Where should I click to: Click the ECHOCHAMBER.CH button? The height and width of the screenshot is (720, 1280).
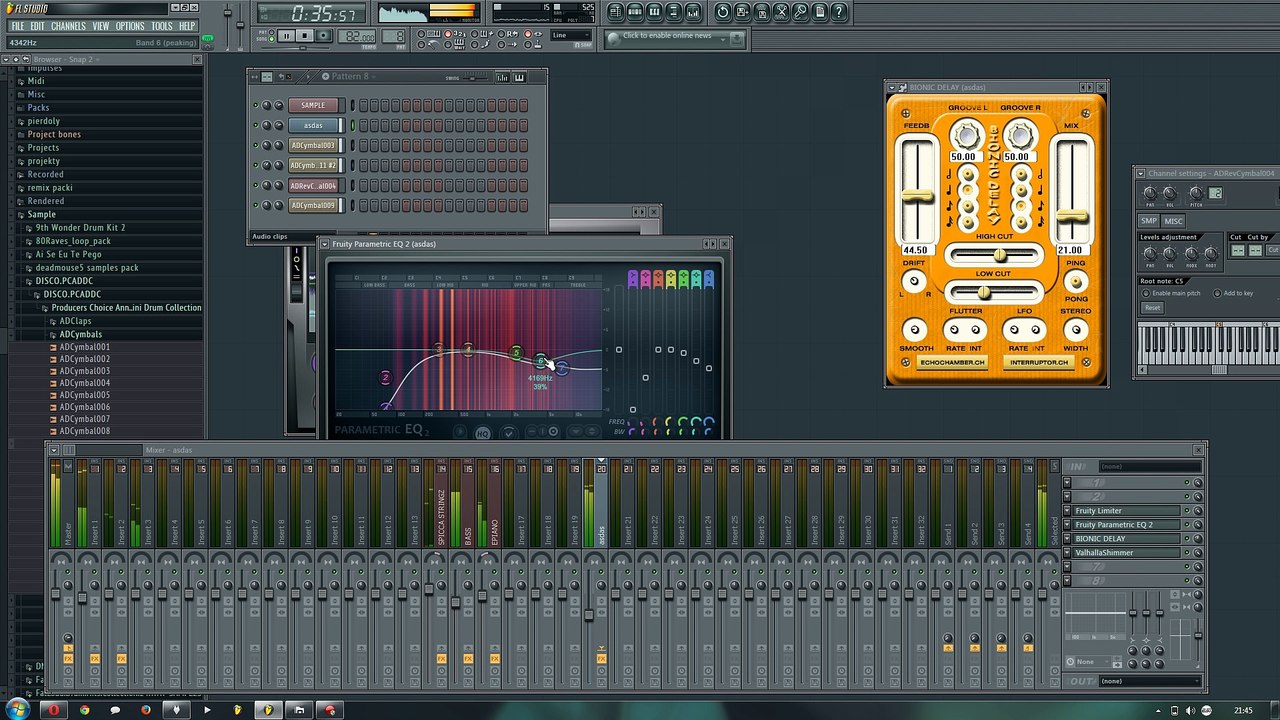pyautogui.click(x=953, y=362)
